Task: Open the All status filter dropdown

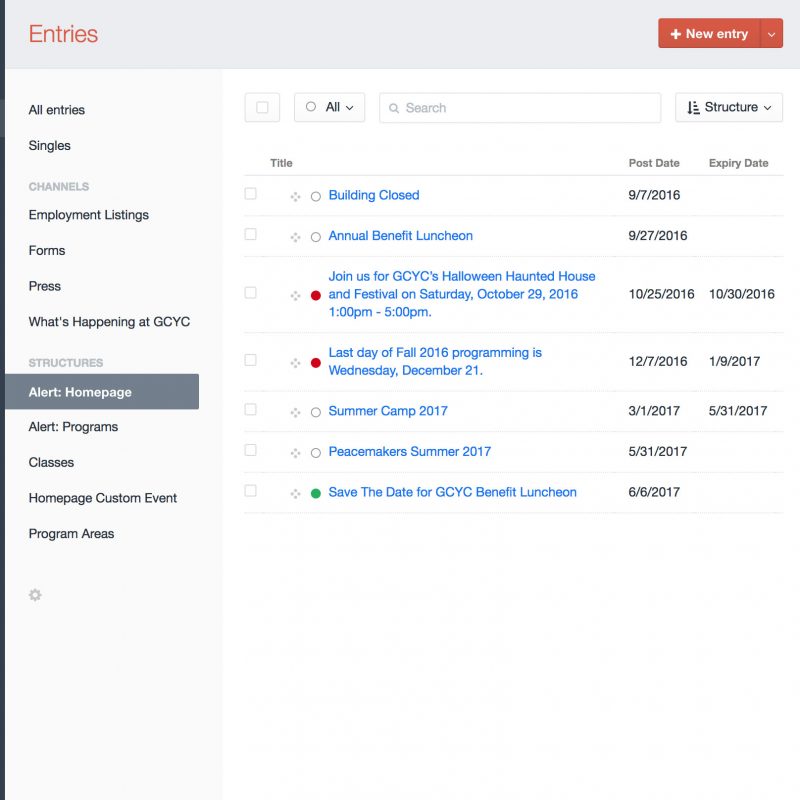Action: click(x=329, y=108)
